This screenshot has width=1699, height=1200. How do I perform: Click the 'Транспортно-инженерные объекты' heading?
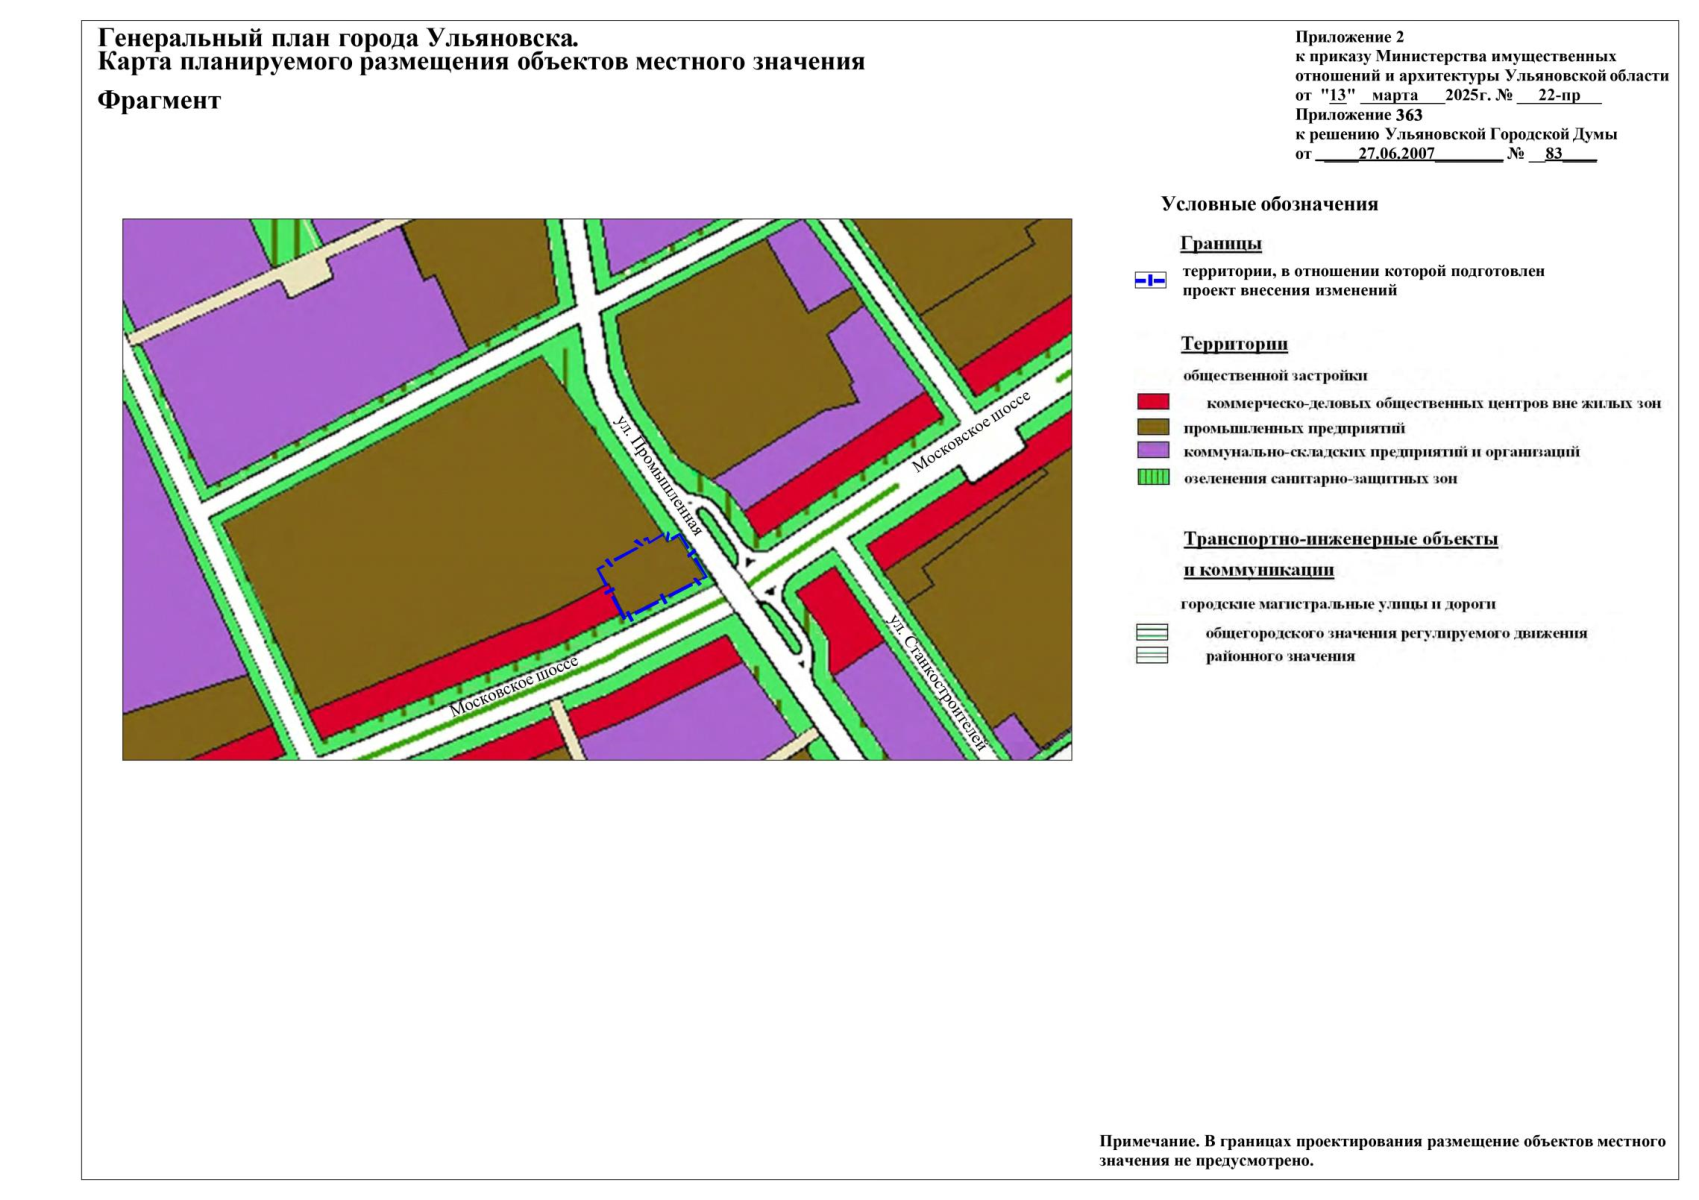pyautogui.click(x=1340, y=539)
